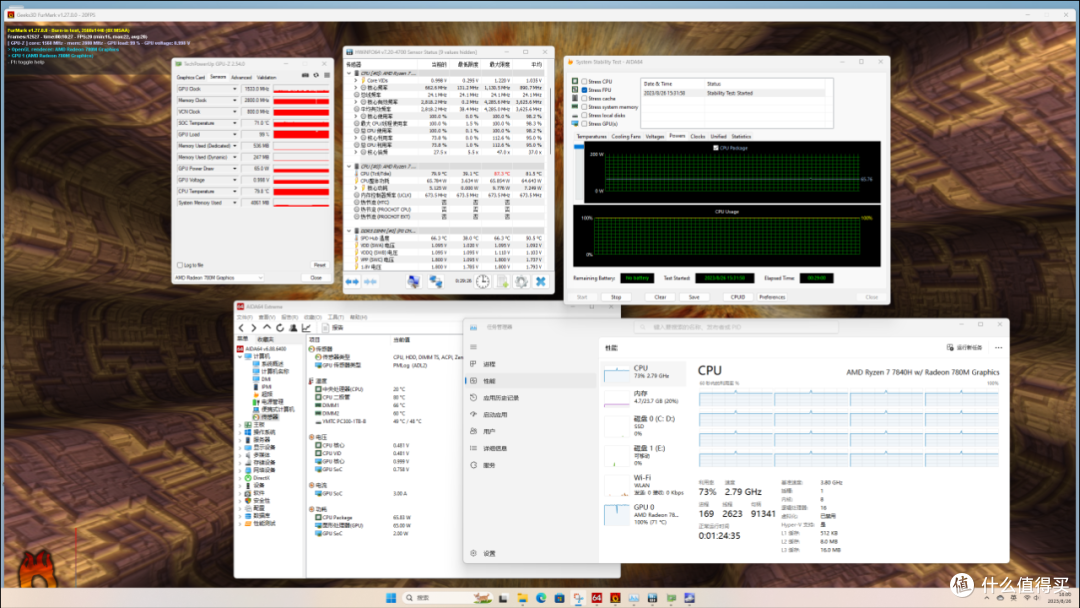Open Task Manager Processes page
Viewport: 1080px width, 608px height.
click(530, 364)
